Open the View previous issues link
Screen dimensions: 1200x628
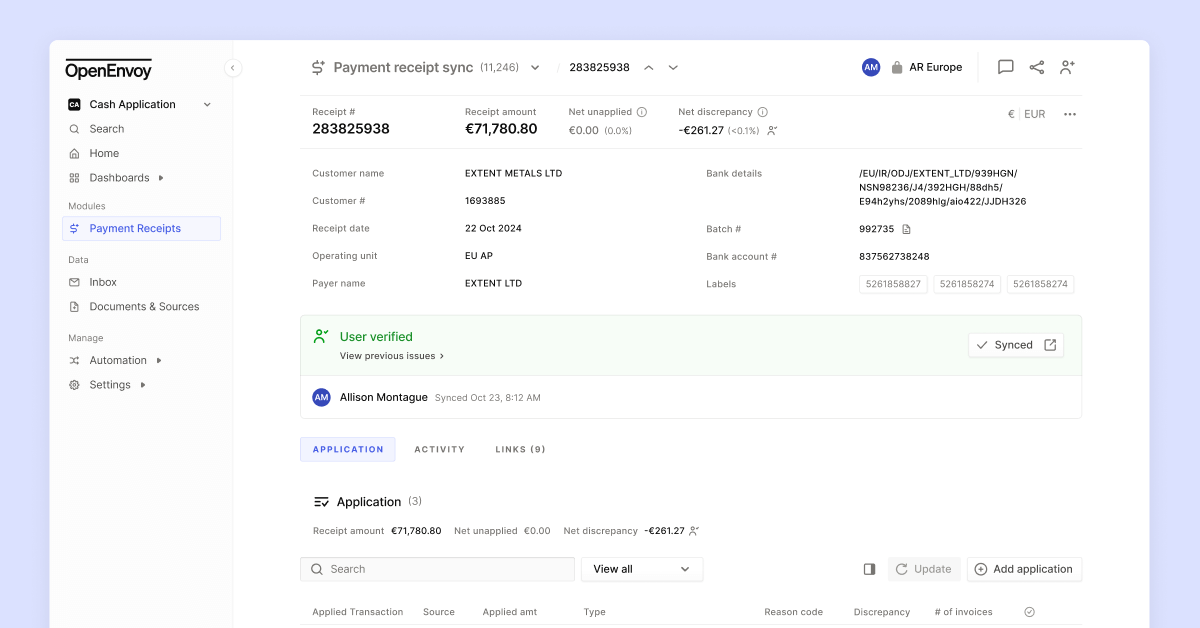point(389,355)
